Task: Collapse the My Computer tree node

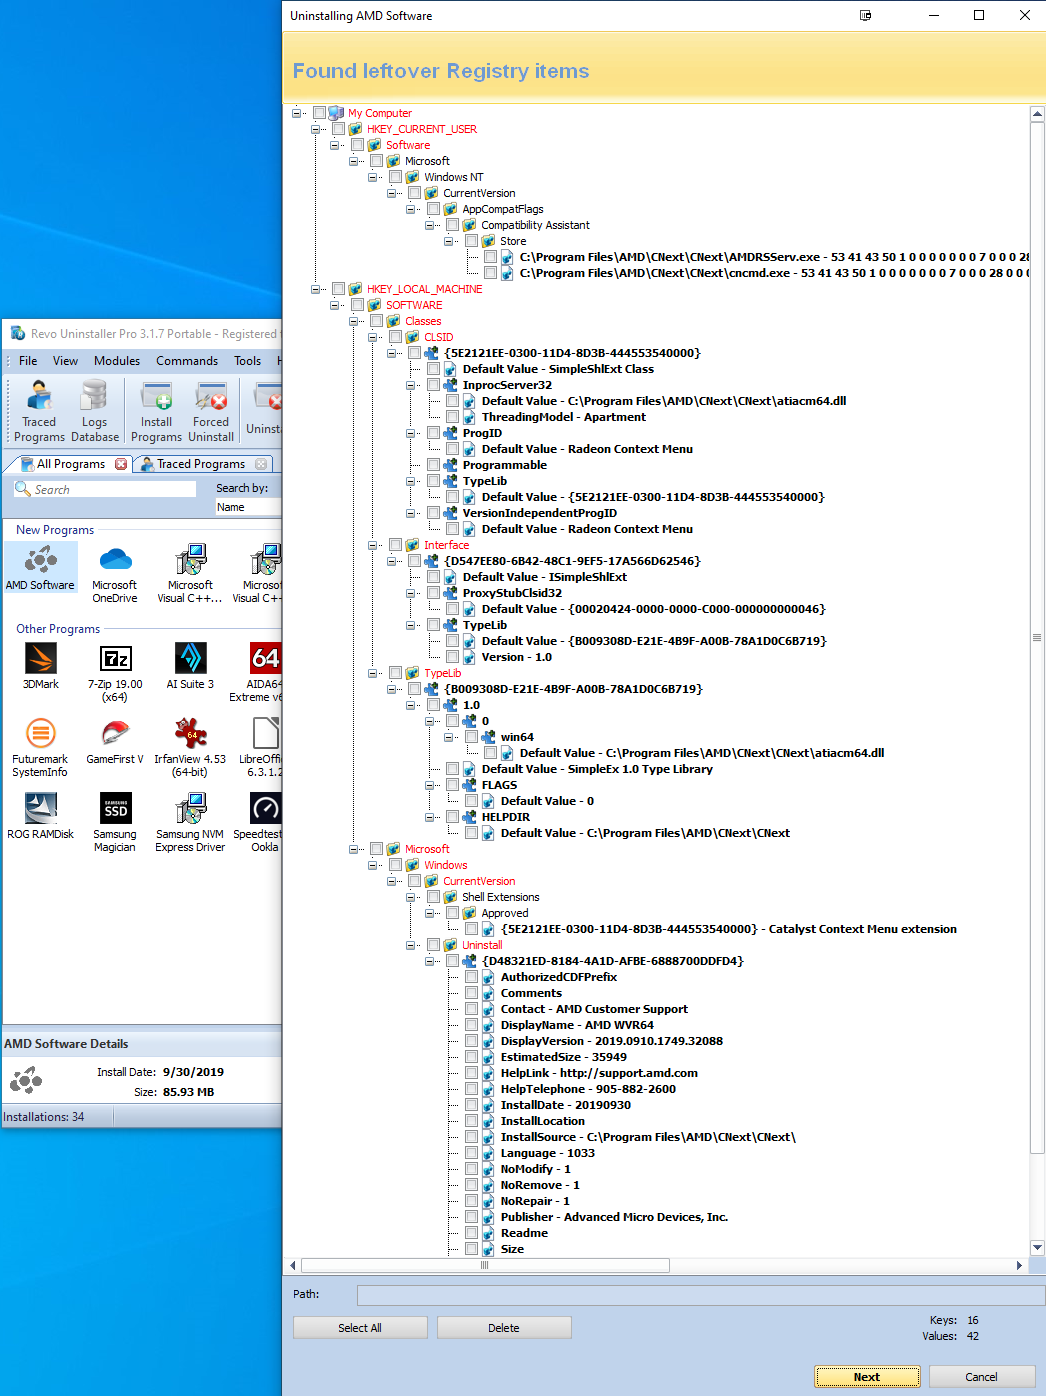Action: point(297,113)
